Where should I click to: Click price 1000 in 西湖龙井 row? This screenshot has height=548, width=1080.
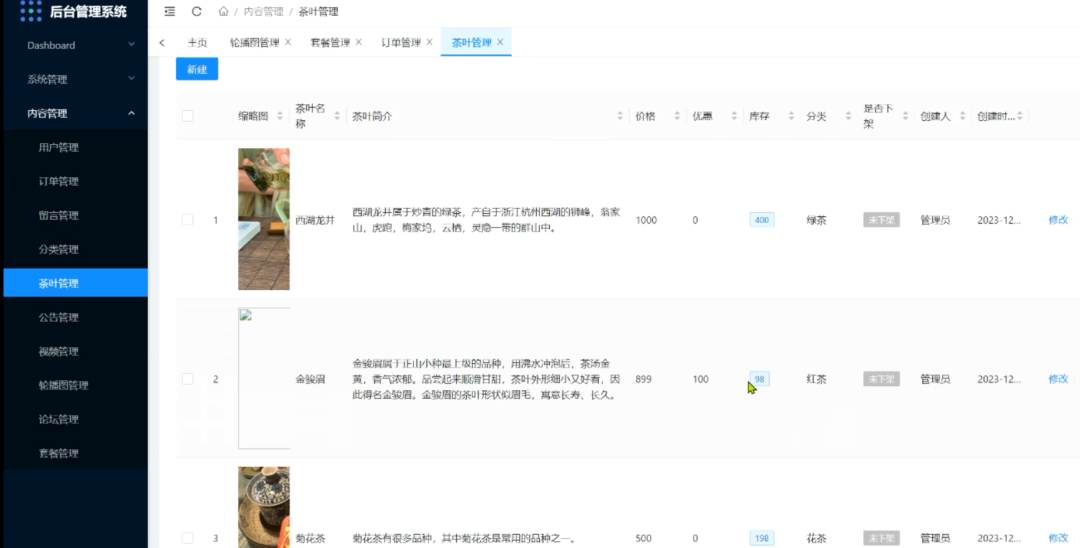point(646,220)
